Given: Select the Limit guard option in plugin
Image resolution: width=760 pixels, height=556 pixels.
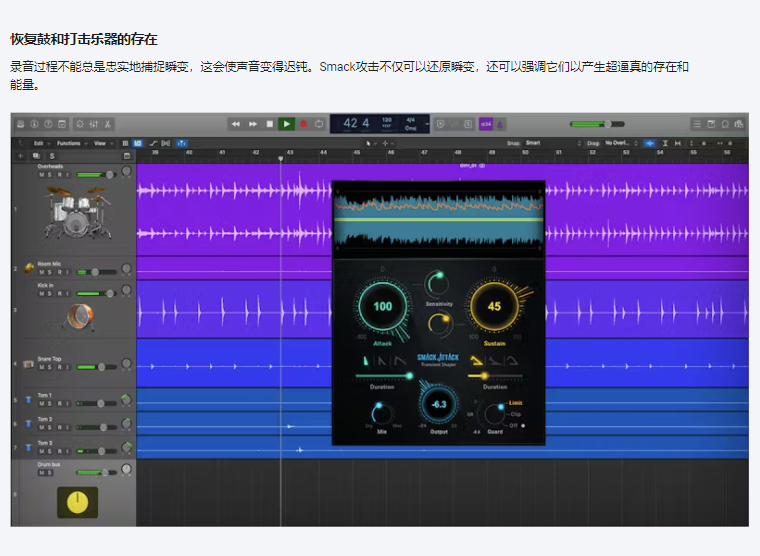Looking at the screenshot, I should 515,403.
